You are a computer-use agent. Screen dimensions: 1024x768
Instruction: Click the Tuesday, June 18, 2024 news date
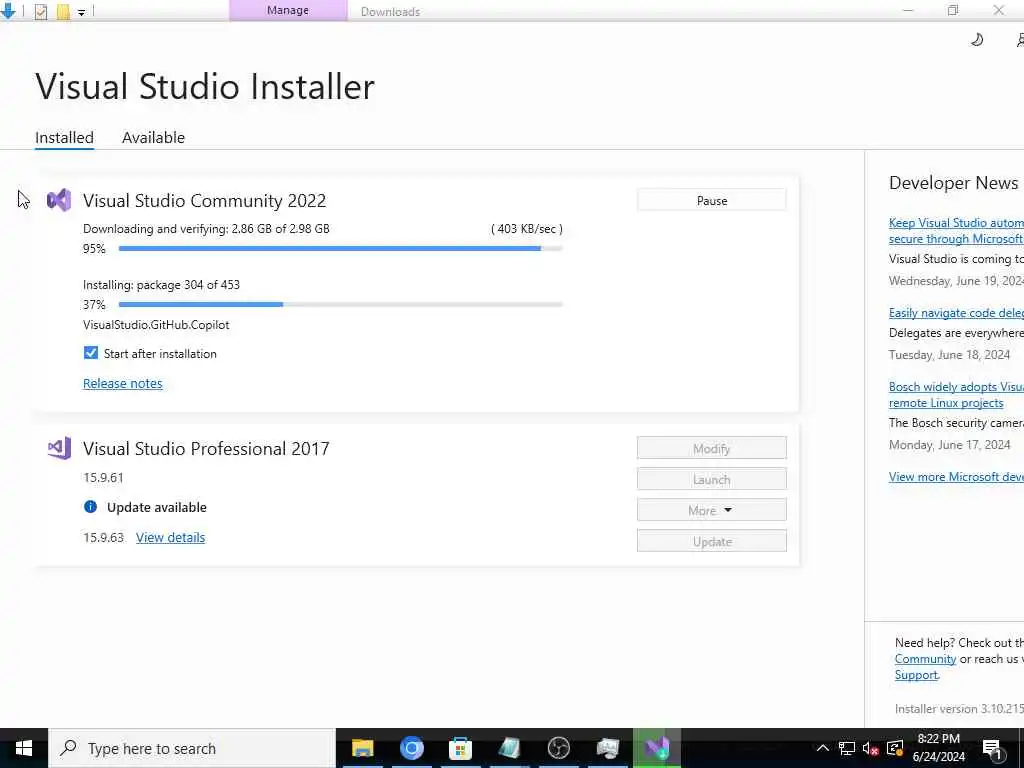[x=950, y=355]
